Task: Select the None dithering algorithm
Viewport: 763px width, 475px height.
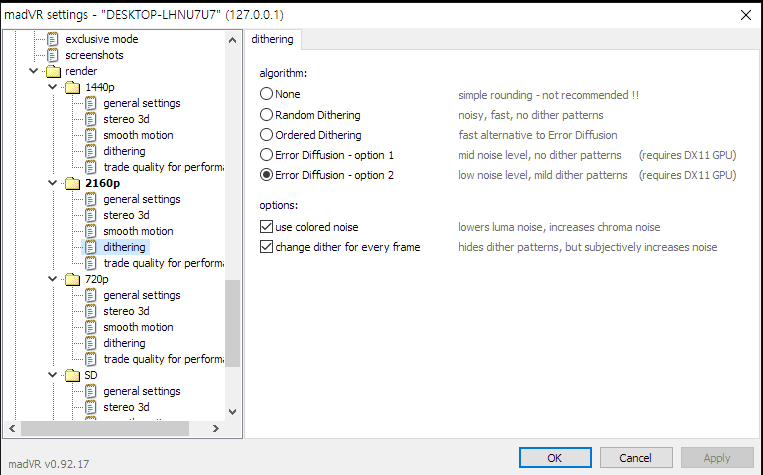Action: pos(267,94)
